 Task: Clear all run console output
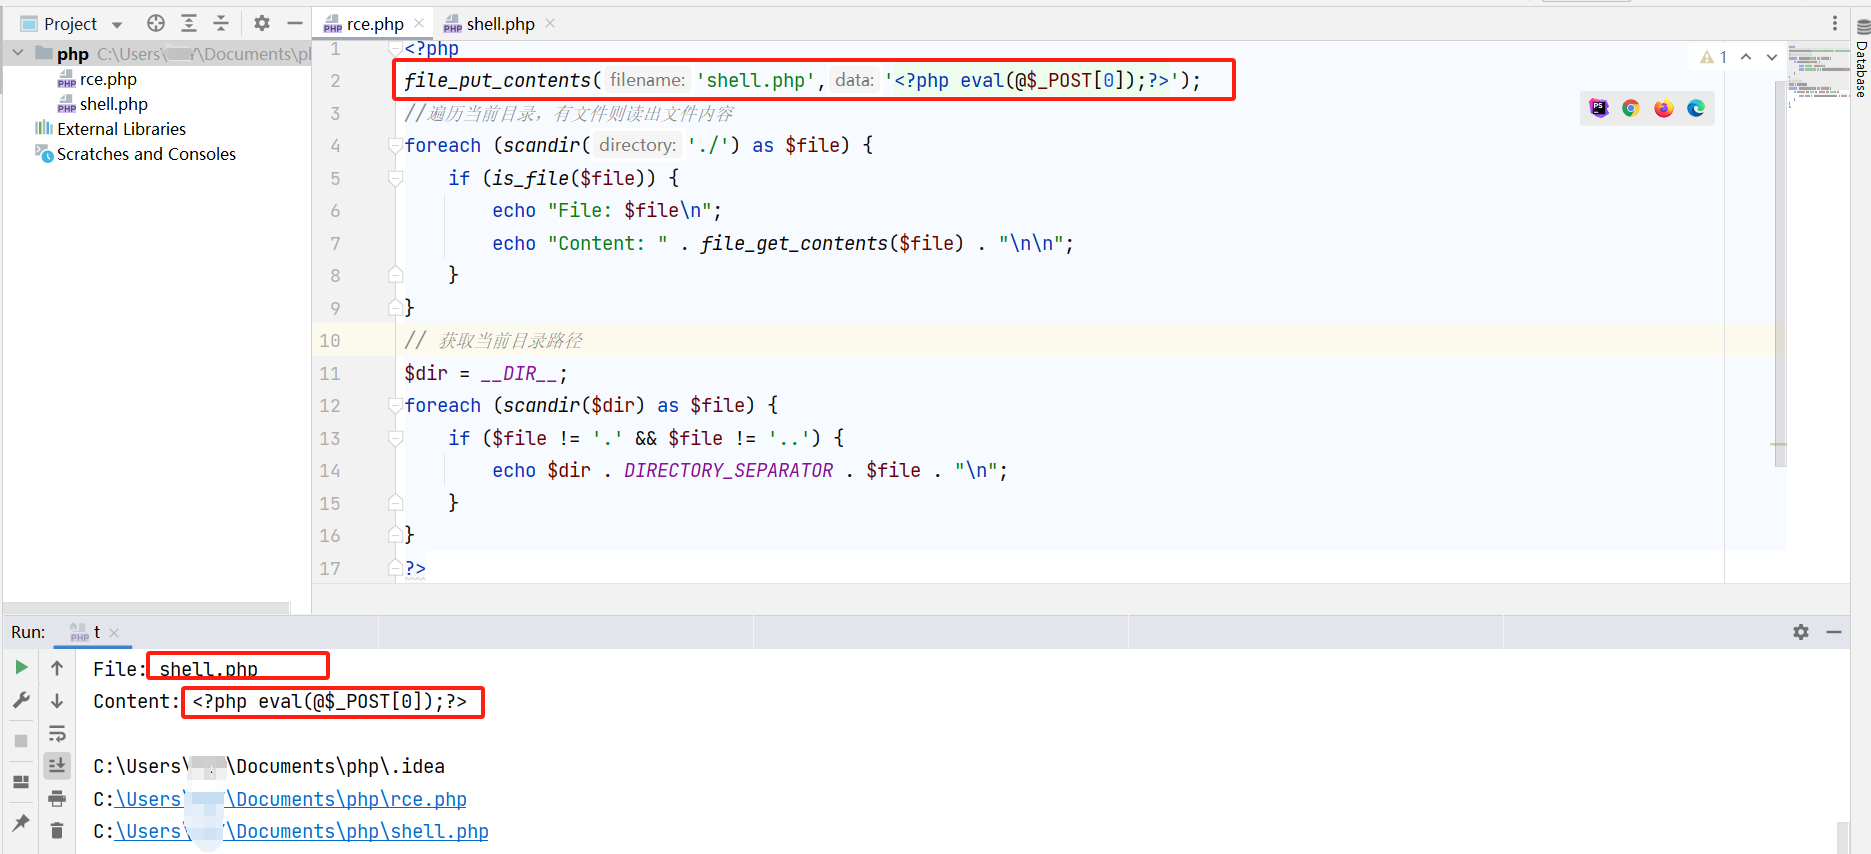(57, 831)
